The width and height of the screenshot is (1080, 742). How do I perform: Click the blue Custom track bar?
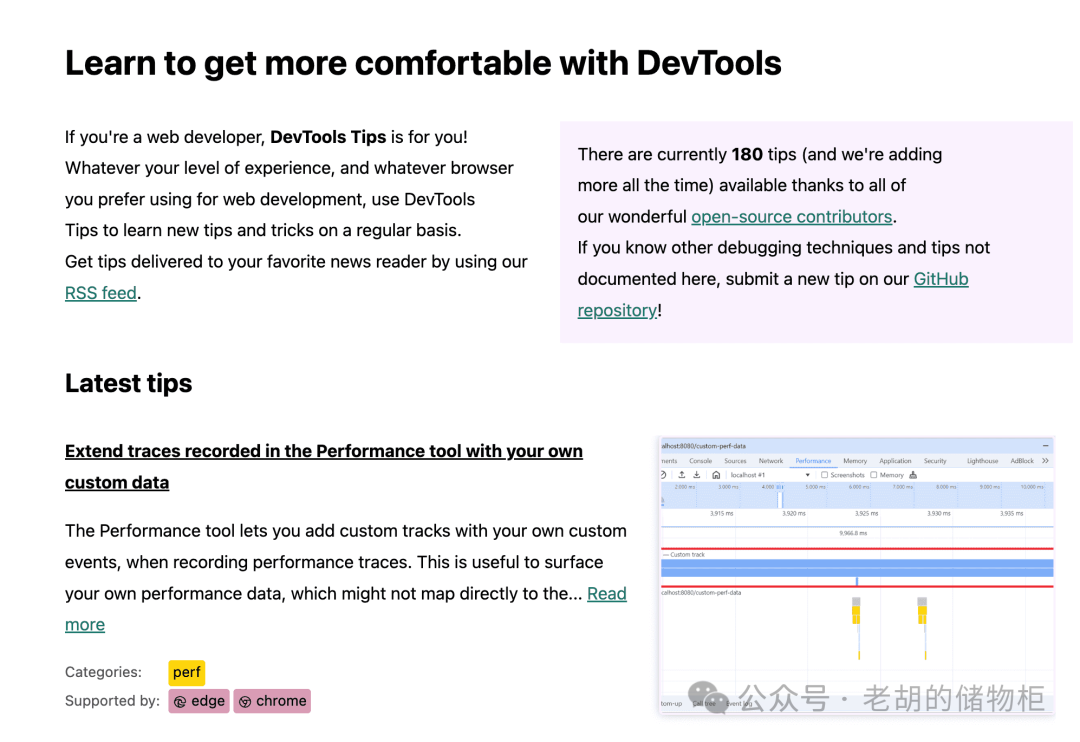tap(857, 568)
